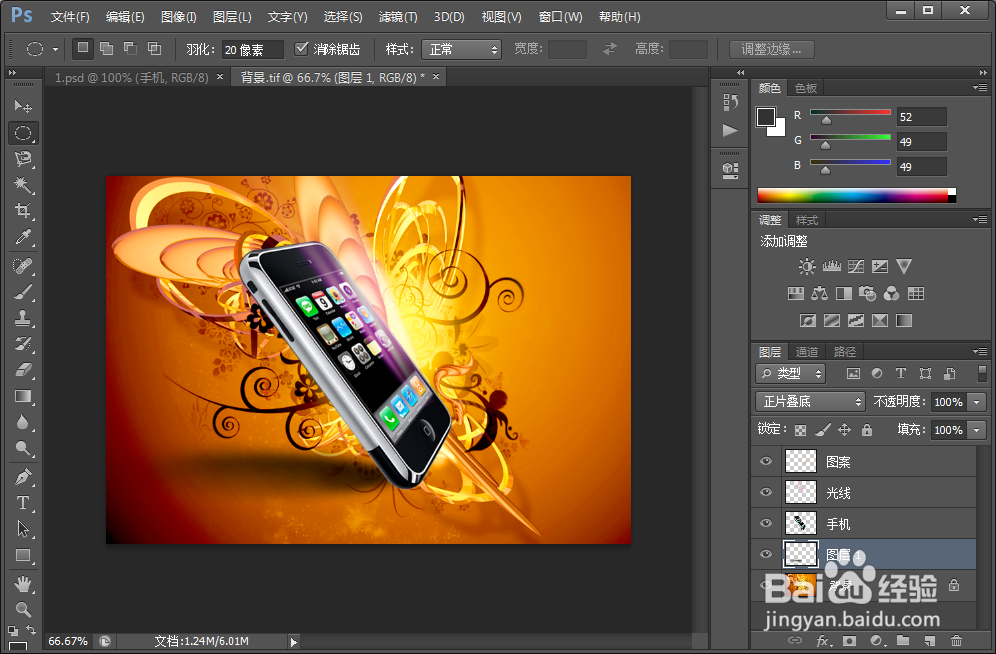Expand the status bar info arrow
The height and width of the screenshot is (654, 996).
click(x=293, y=642)
